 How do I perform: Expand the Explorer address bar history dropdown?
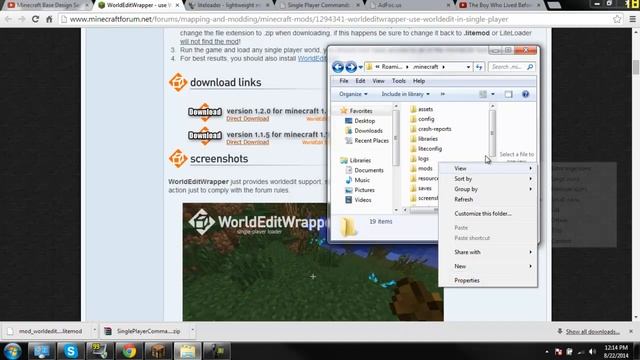coord(468,67)
